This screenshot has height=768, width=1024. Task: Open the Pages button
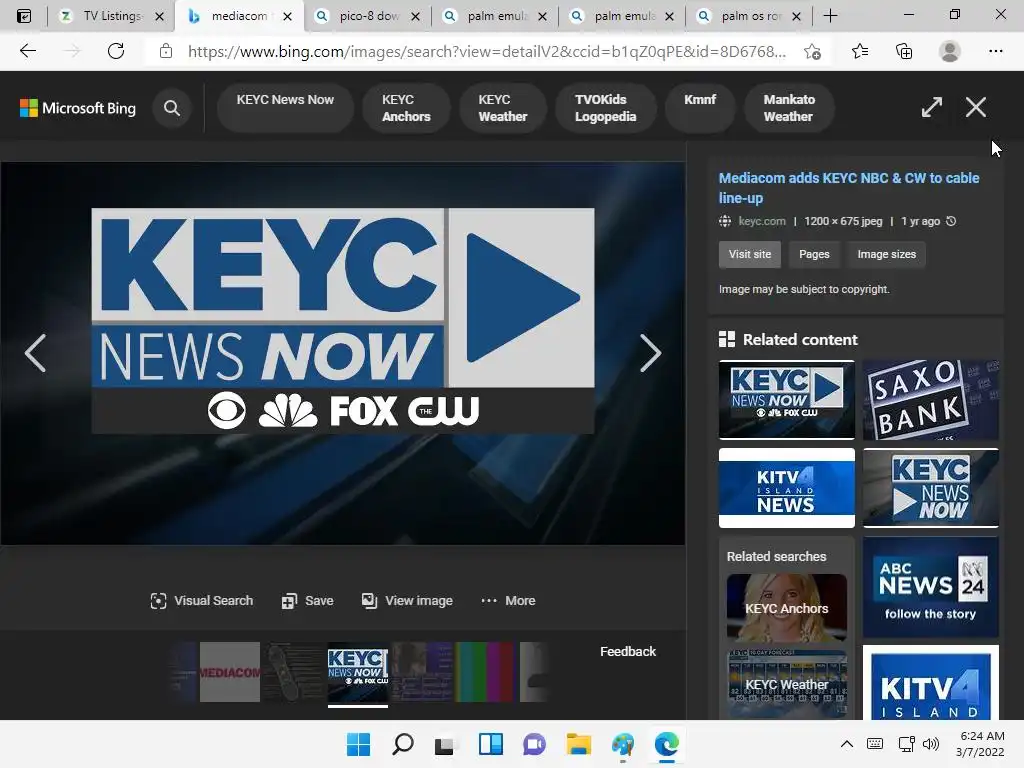click(x=814, y=254)
